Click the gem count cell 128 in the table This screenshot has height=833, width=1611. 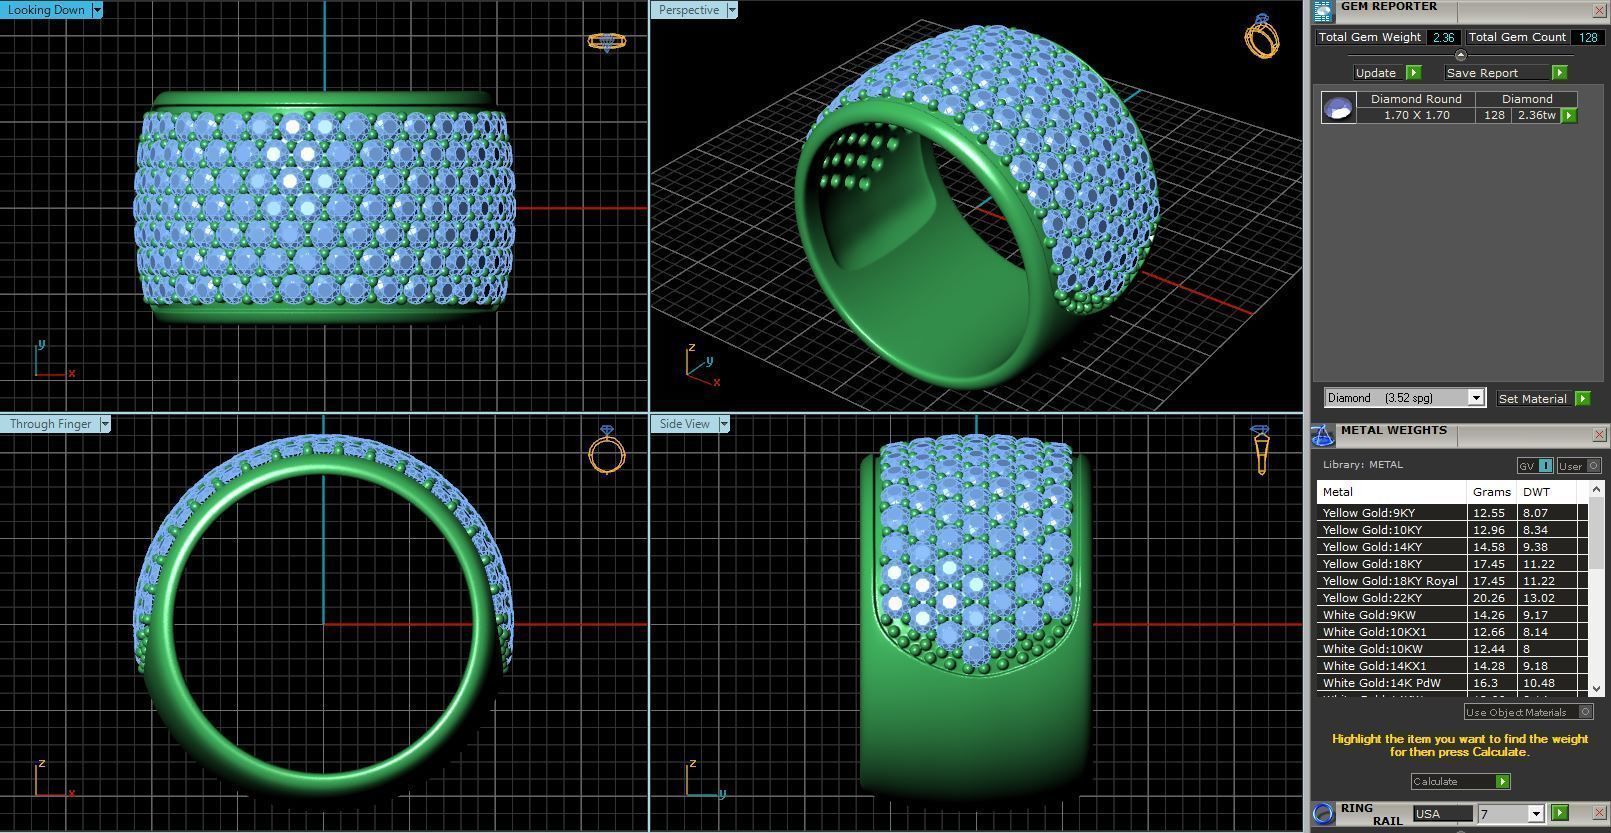[1494, 115]
